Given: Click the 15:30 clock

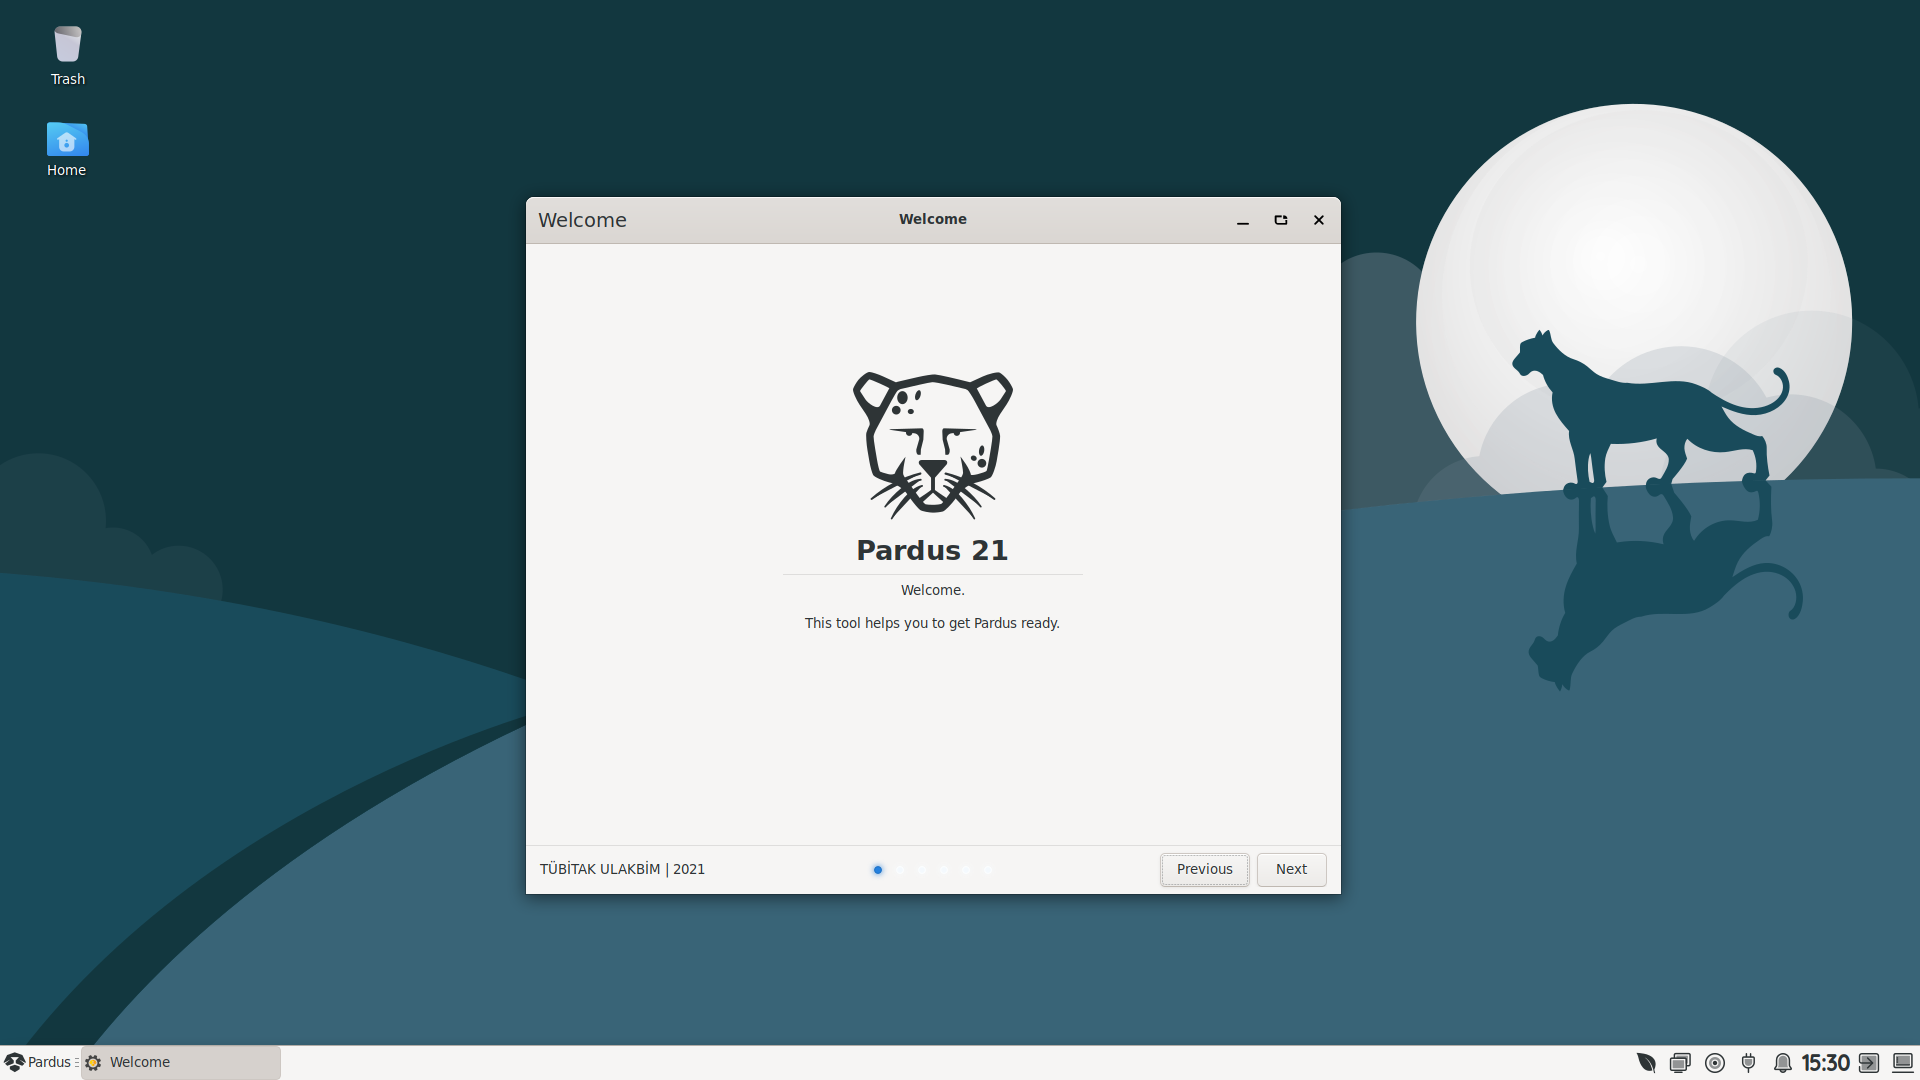Looking at the screenshot, I should click(1825, 1062).
